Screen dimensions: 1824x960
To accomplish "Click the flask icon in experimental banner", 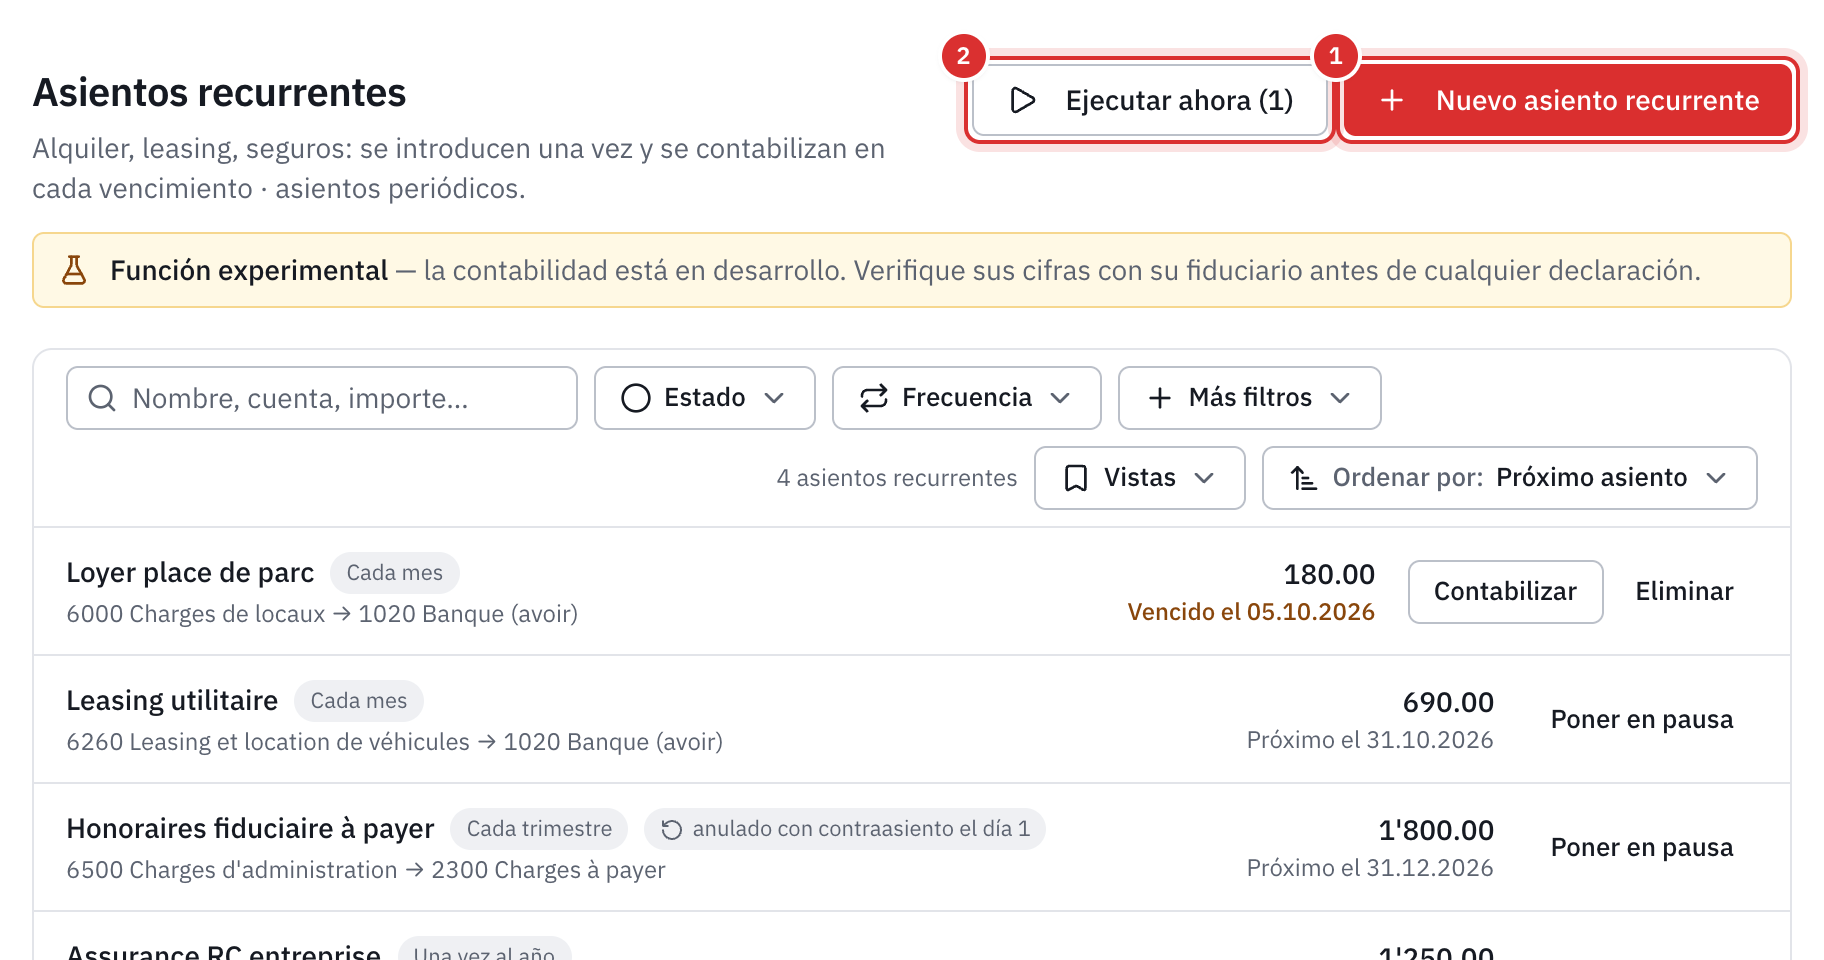I will coord(74,270).
